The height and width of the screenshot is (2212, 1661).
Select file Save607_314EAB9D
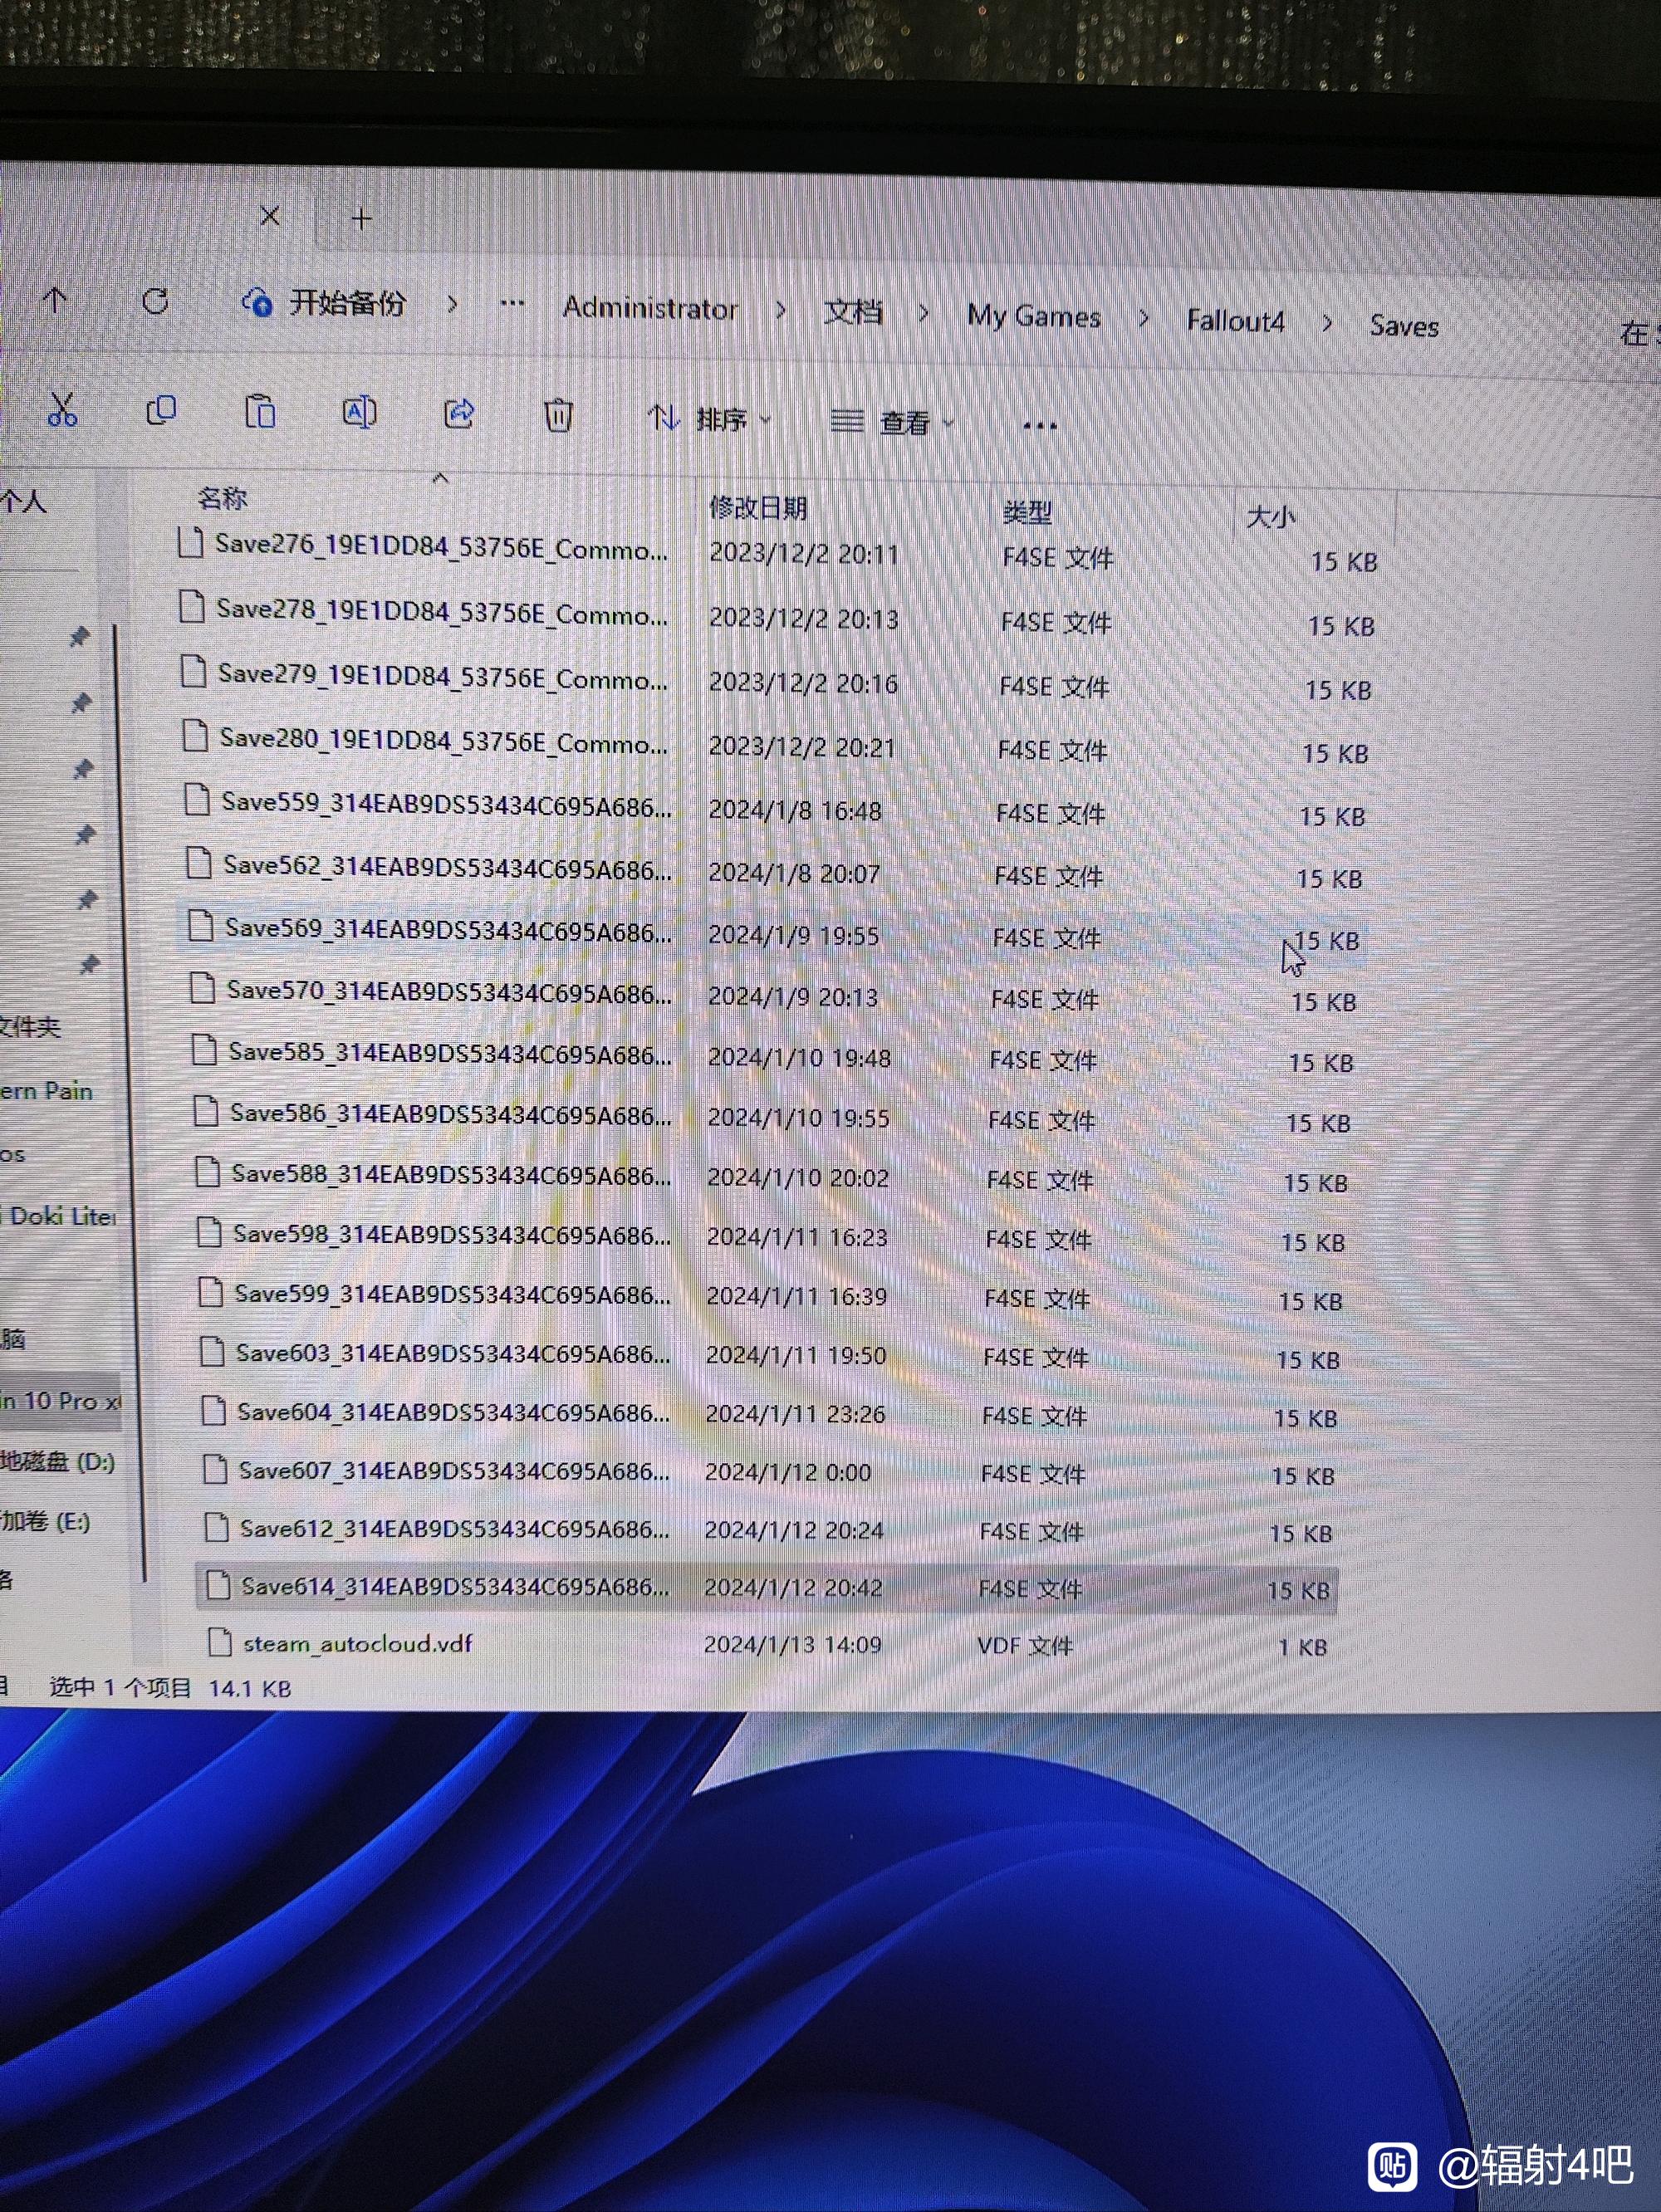coord(454,1471)
